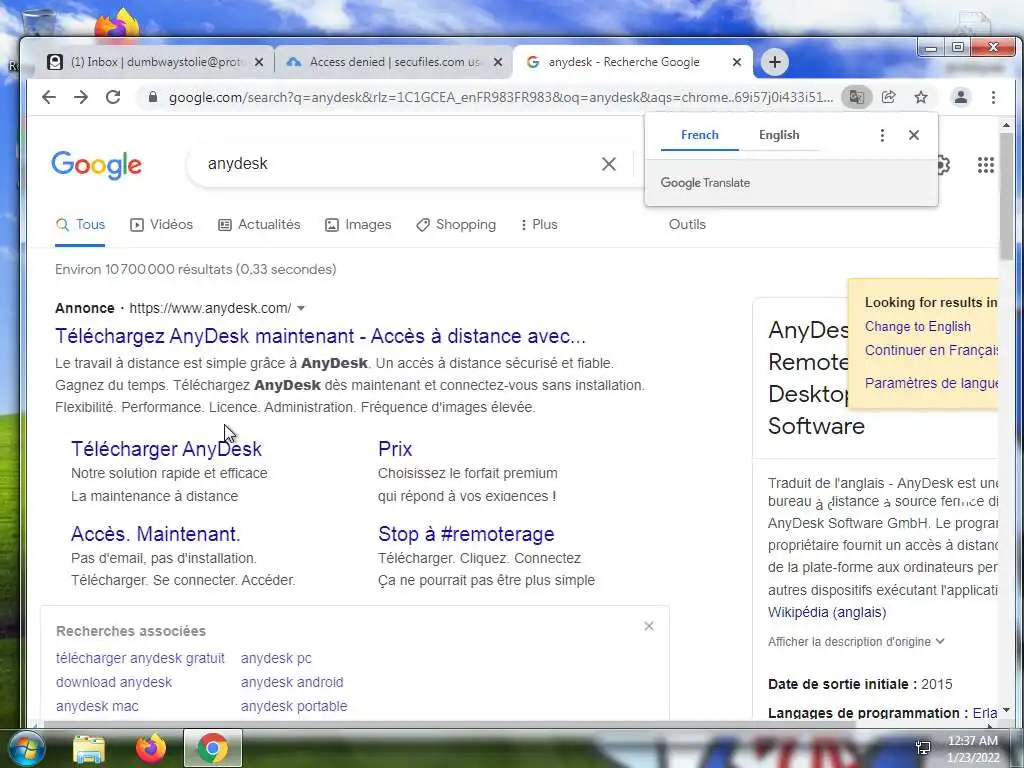
Task: Open the Windows Start button
Action: 26,748
